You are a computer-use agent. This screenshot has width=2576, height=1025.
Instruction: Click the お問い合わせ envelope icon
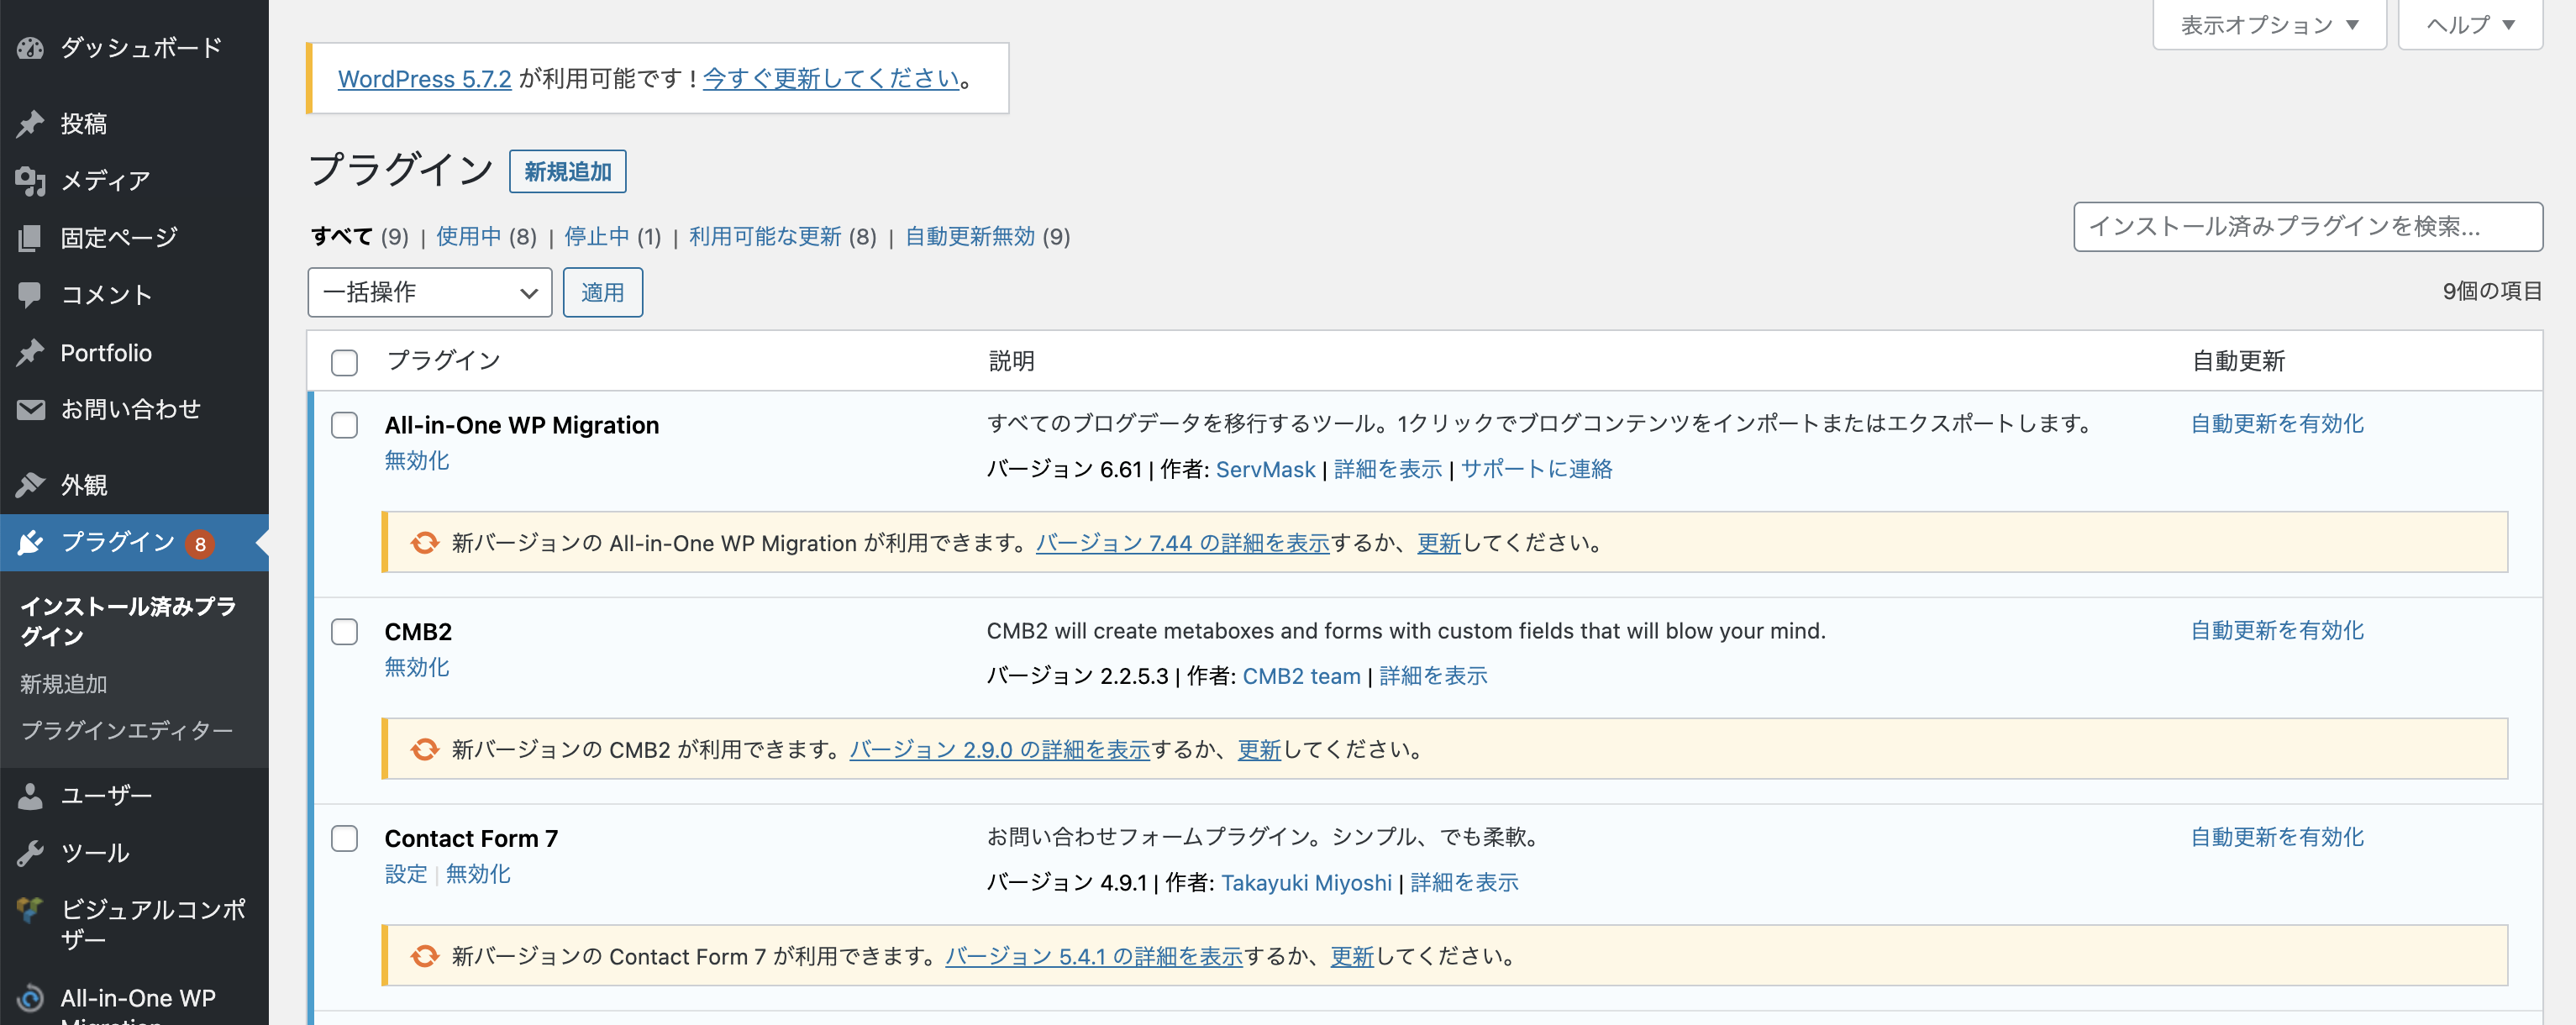[x=30, y=410]
